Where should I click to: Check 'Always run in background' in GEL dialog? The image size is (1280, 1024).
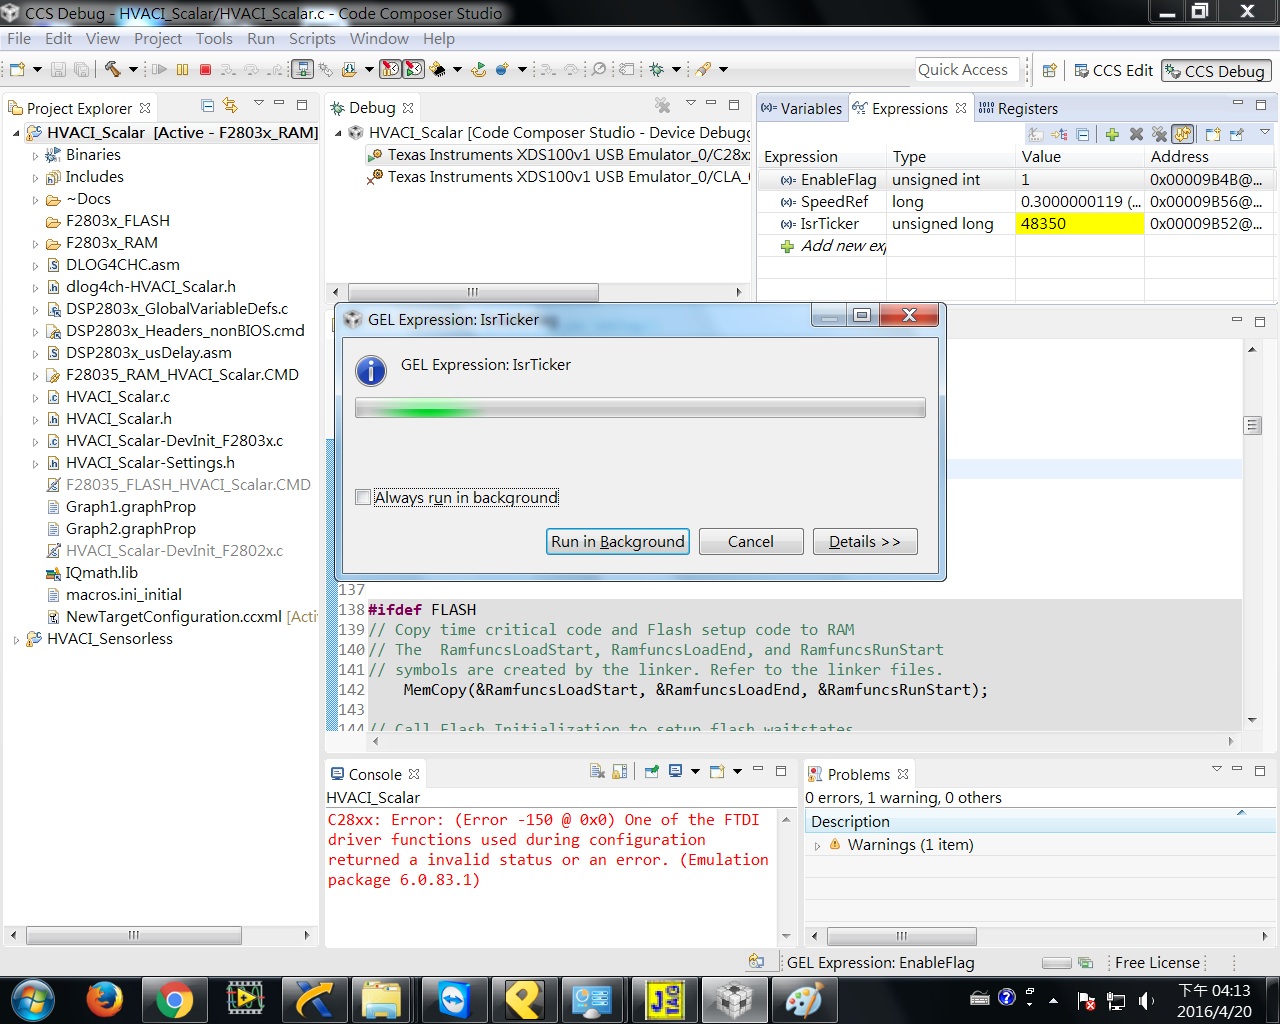coord(363,497)
